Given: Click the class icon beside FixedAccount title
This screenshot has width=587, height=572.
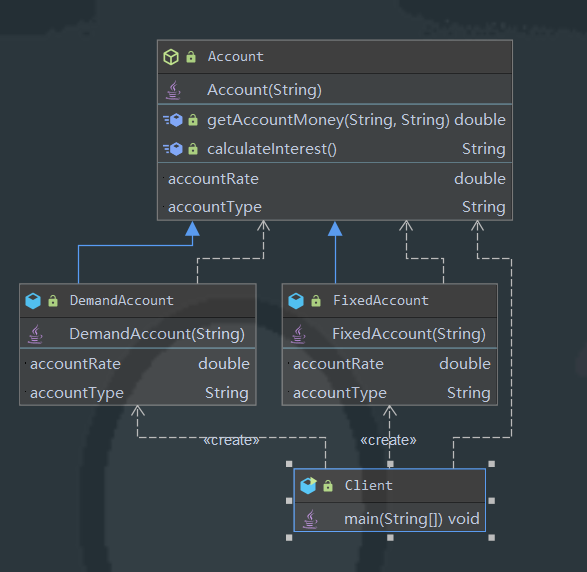Looking at the screenshot, I should pos(296,301).
